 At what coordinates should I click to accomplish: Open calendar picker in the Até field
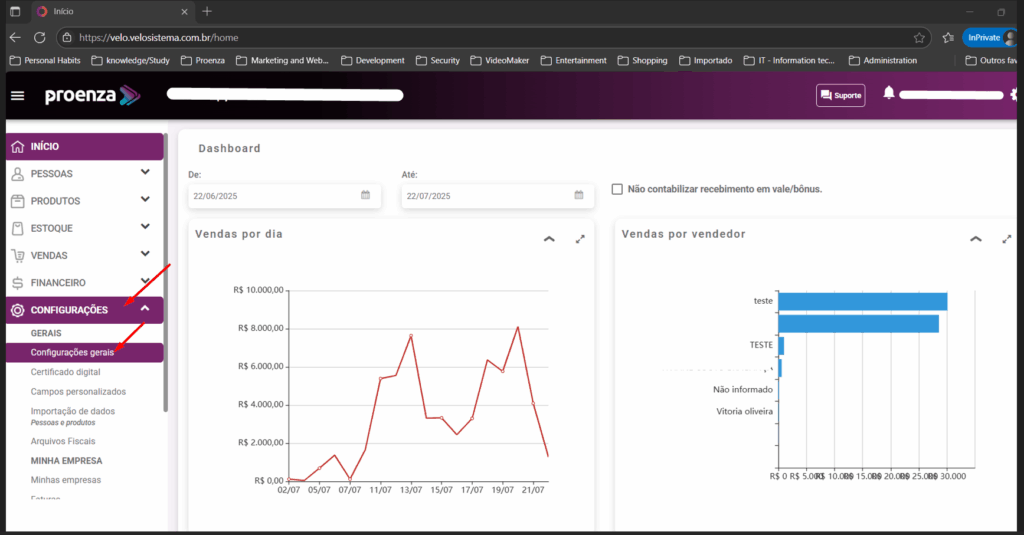click(578, 195)
